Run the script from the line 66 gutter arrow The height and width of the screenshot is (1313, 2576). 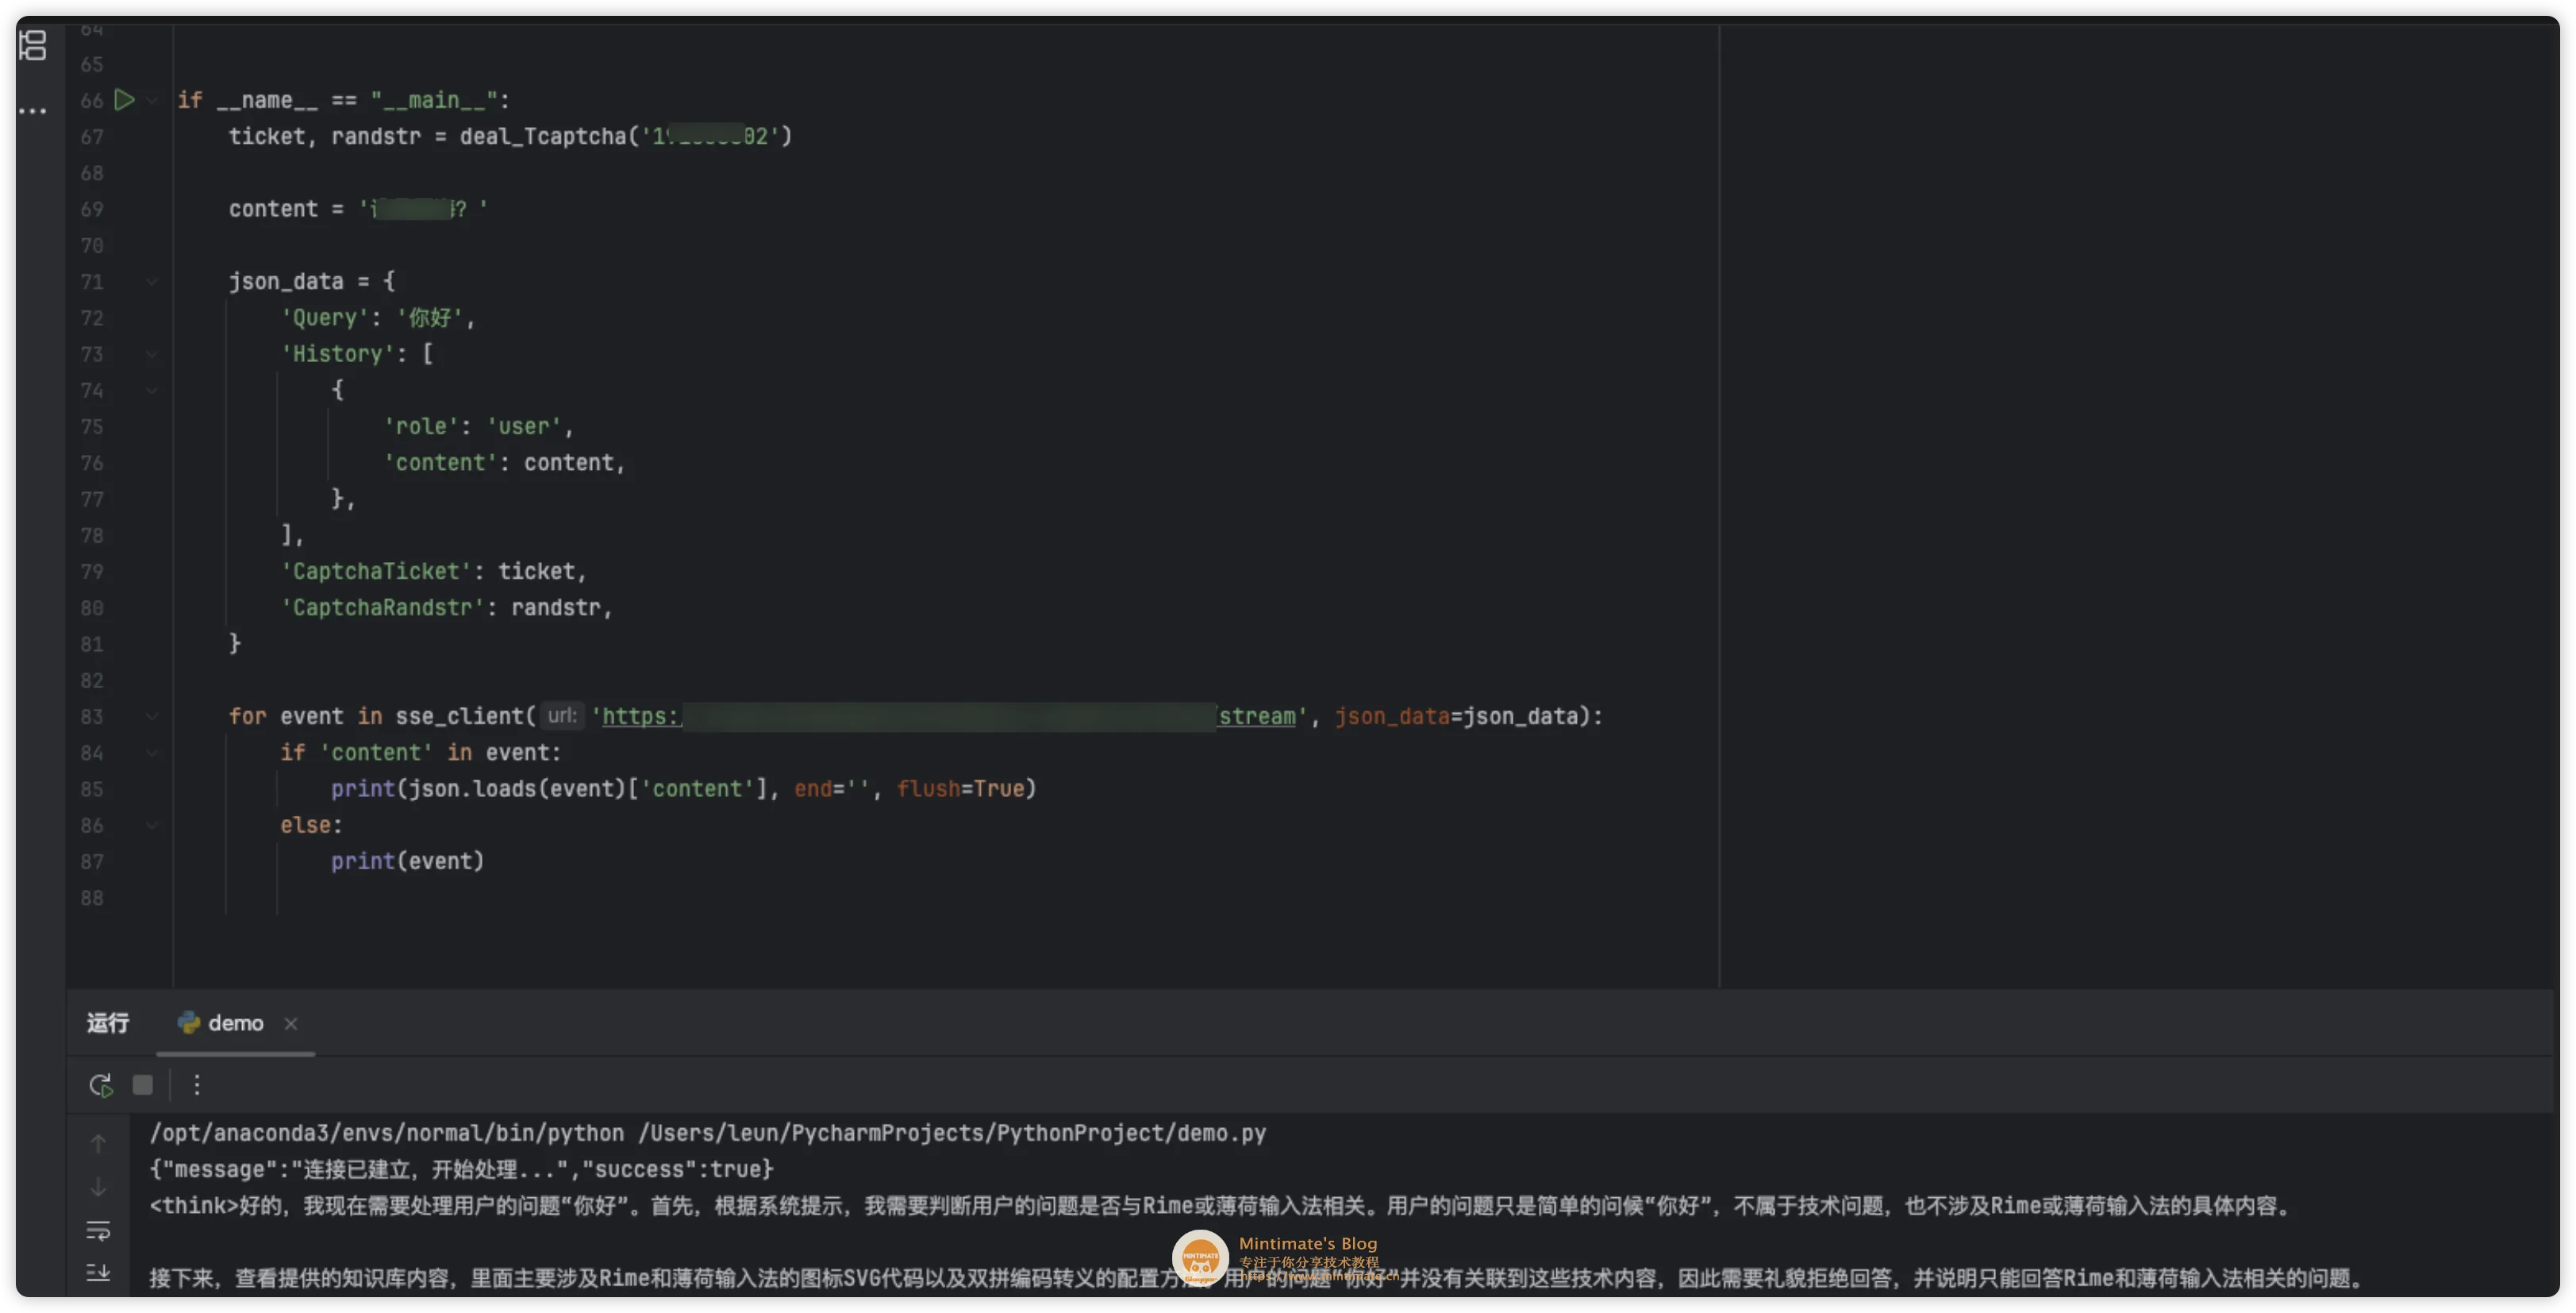click(x=124, y=100)
